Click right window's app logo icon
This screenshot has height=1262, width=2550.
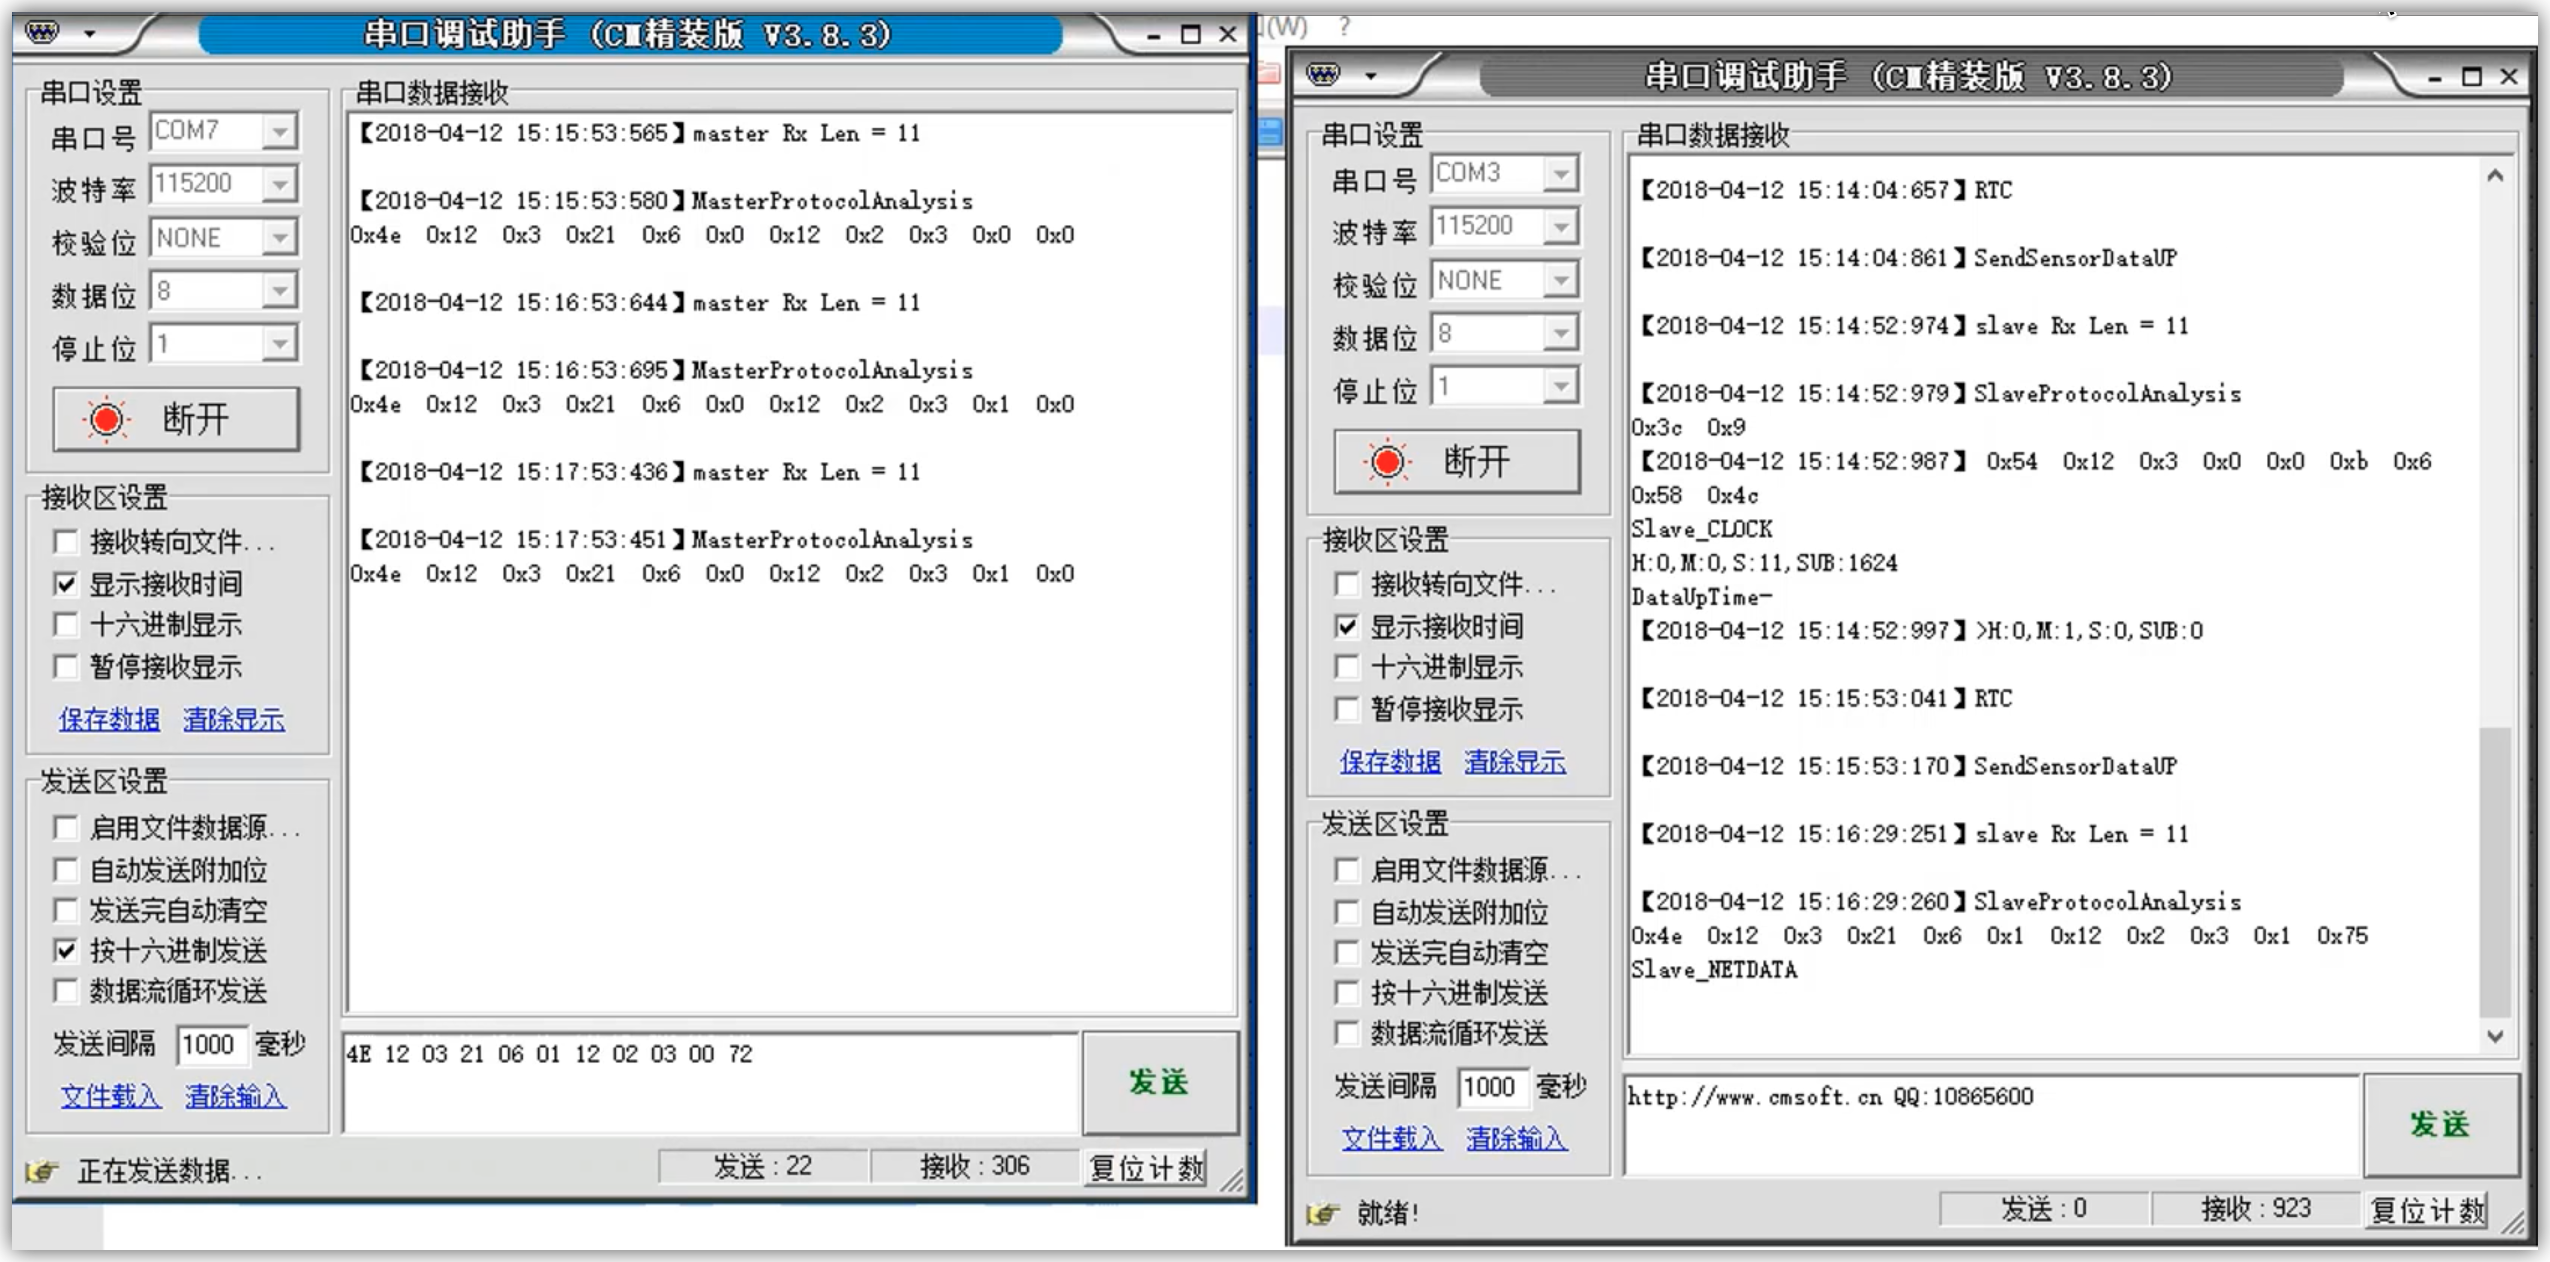click(x=1322, y=75)
